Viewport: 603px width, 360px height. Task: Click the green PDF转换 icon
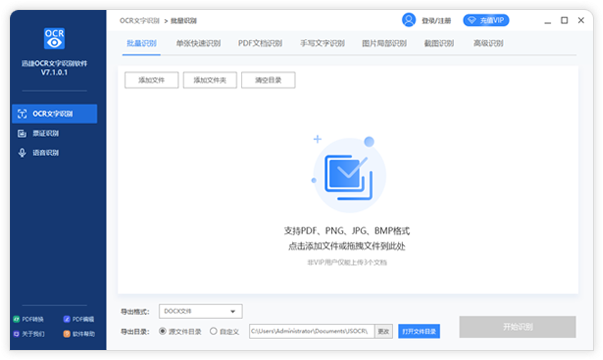coord(16,319)
